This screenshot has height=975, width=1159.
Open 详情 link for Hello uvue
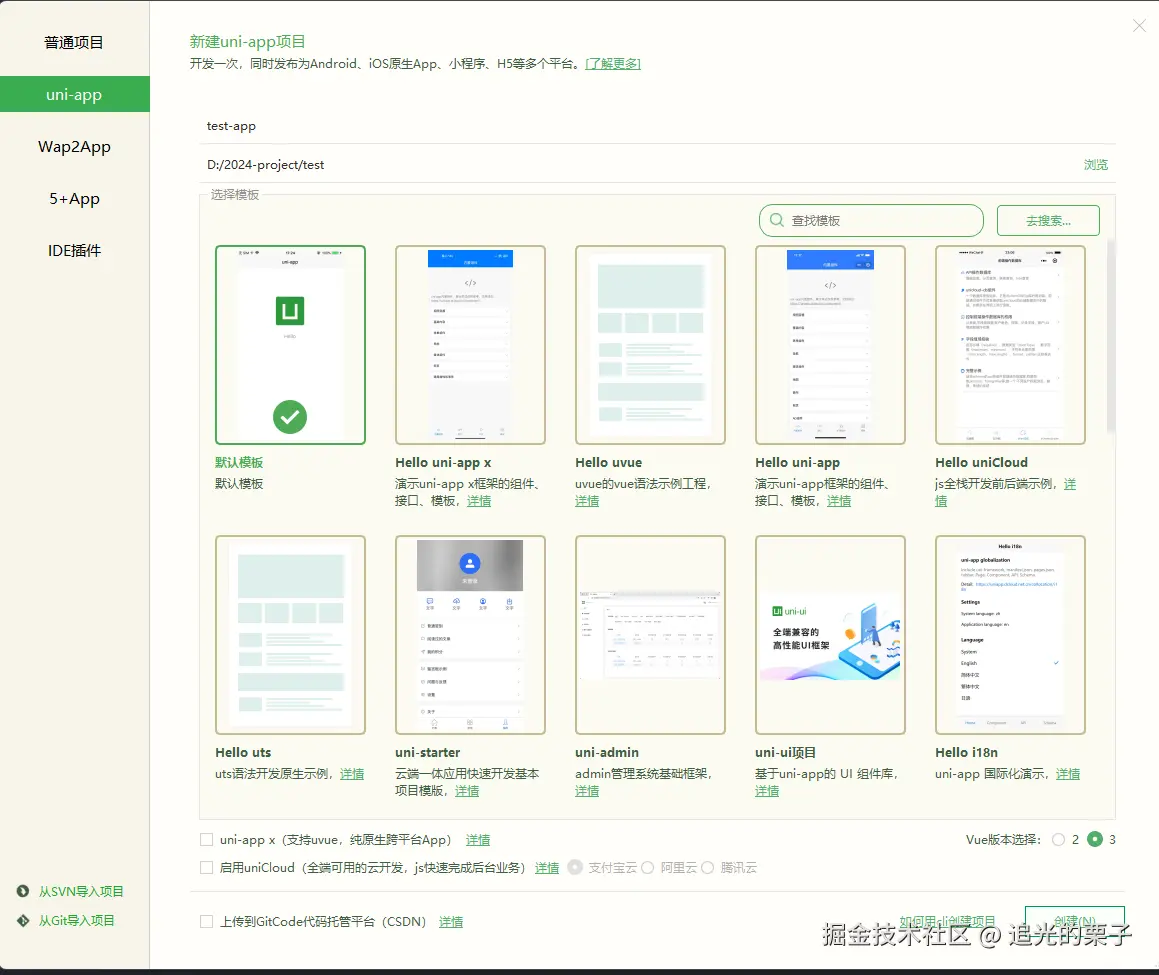588,501
